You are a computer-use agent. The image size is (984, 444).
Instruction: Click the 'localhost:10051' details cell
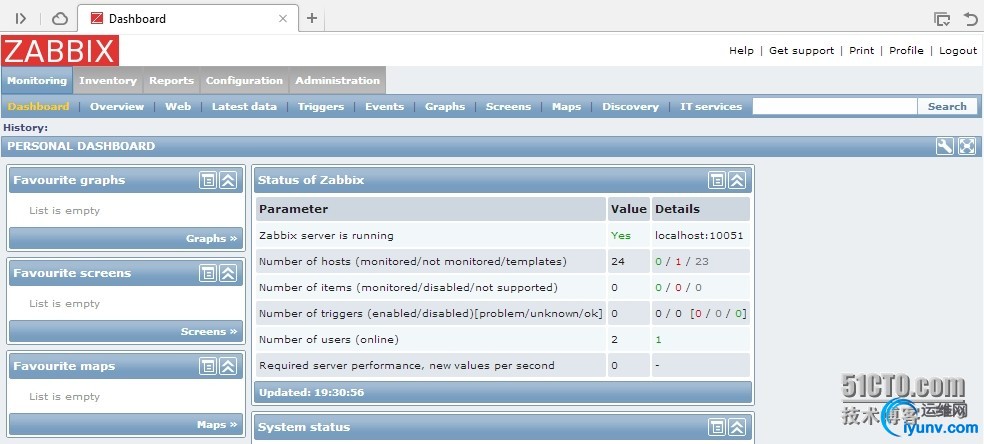[x=699, y=236]
